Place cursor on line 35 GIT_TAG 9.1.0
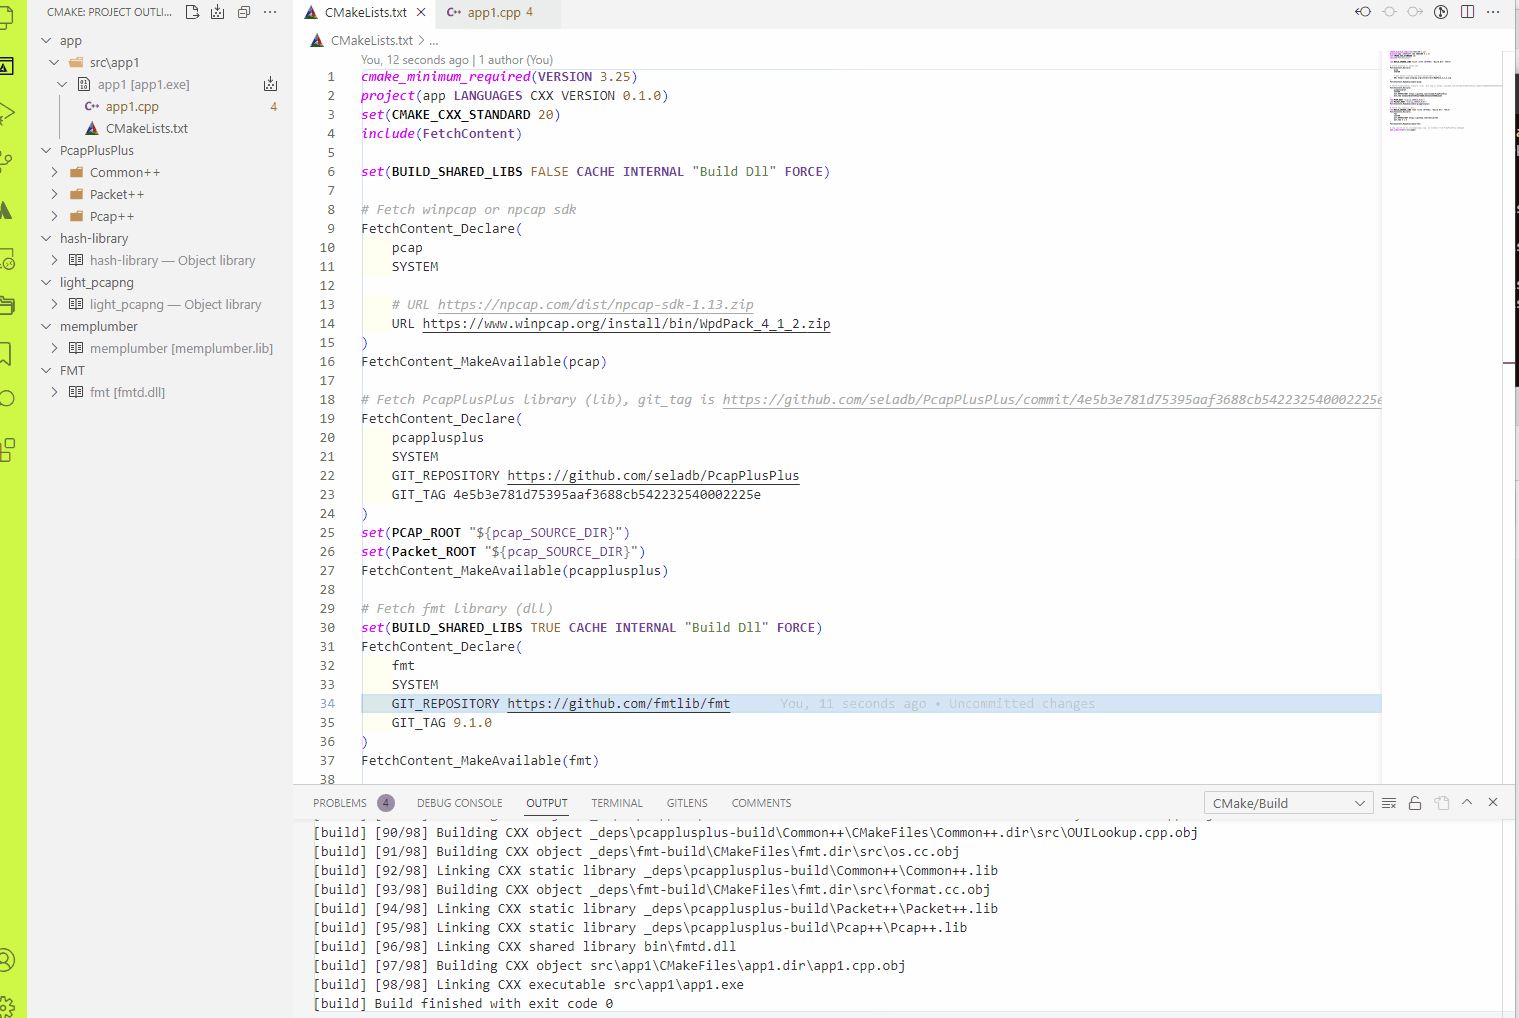This screenshot has height=1018, width=1519. pos(441,723)
